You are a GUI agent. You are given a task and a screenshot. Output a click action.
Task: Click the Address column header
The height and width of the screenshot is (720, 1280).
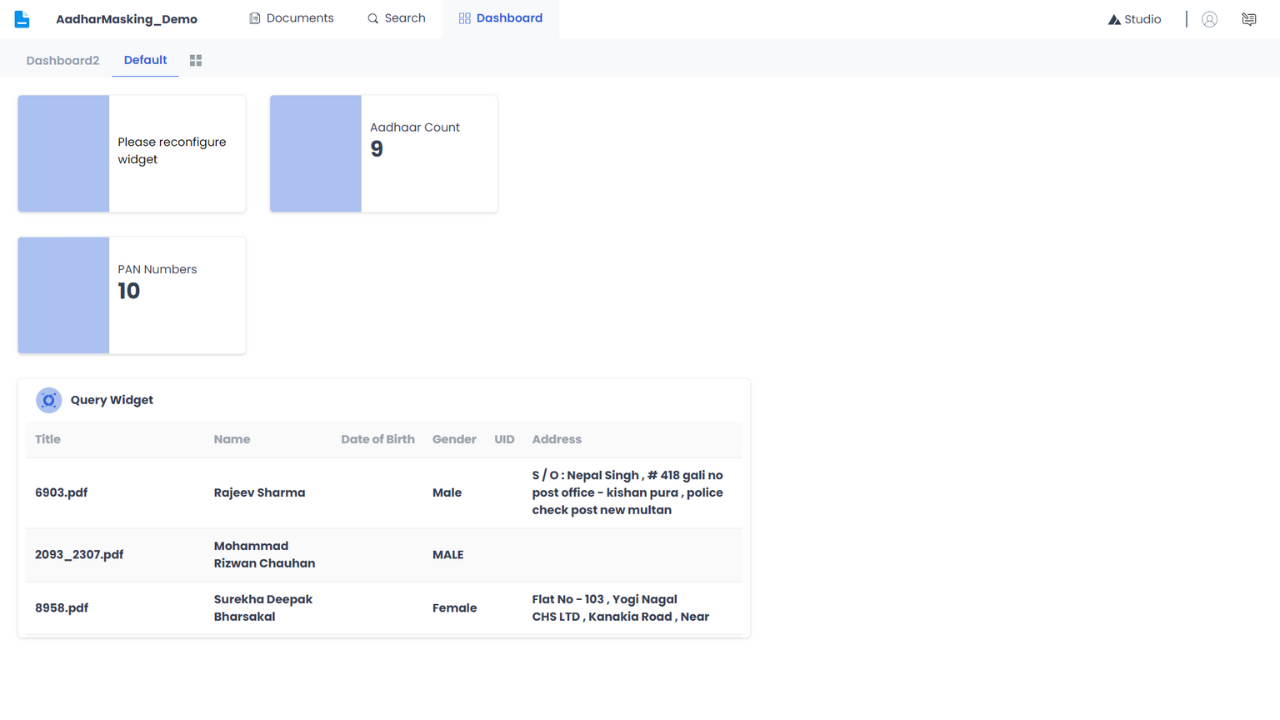557,439
